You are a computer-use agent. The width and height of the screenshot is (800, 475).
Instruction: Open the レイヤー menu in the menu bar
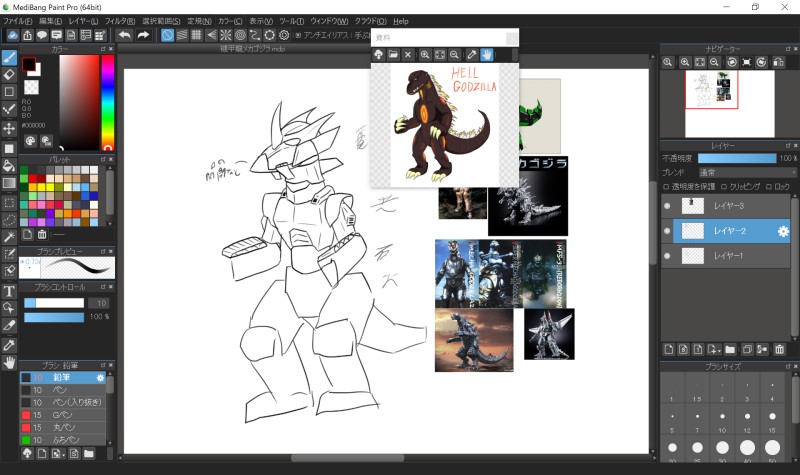83,20
